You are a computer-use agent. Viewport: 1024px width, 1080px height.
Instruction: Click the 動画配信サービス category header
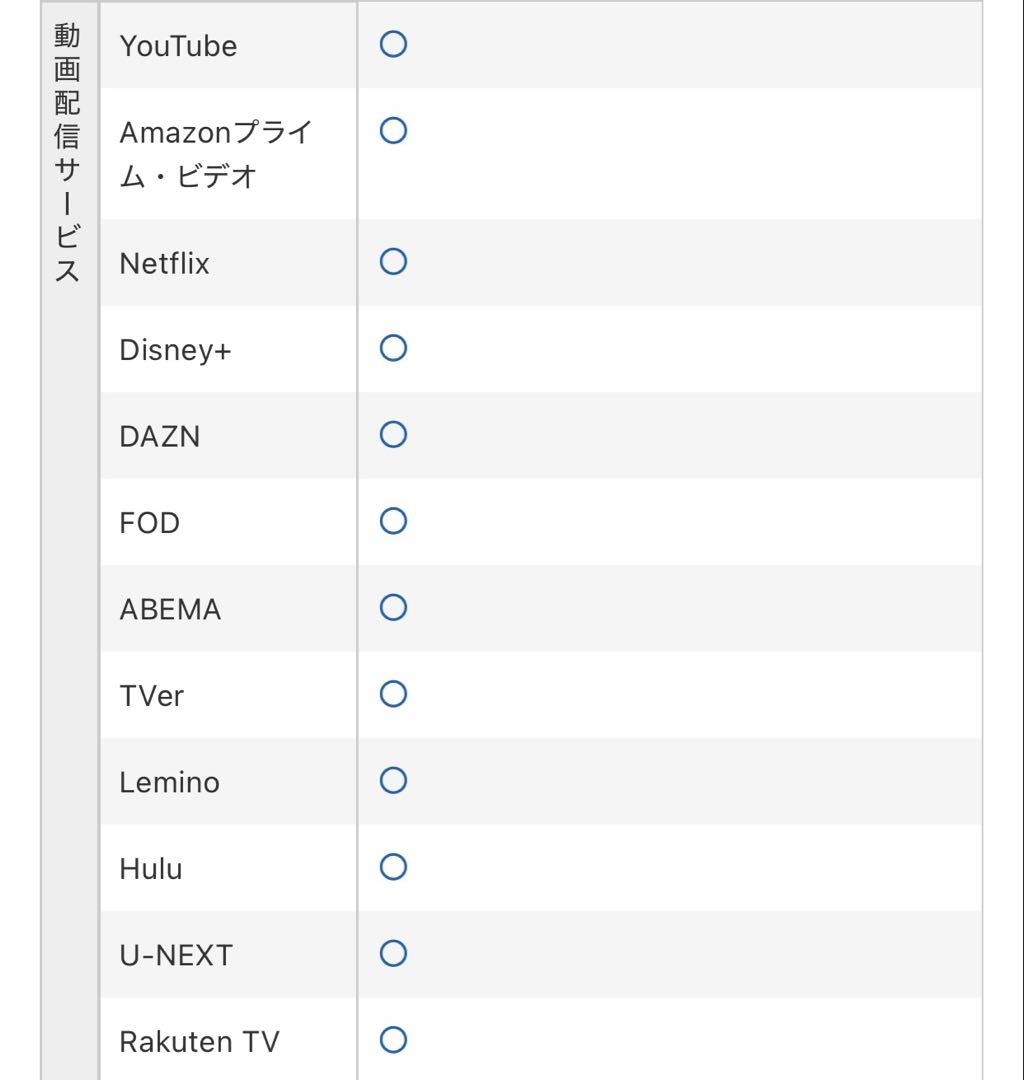pos(67,155)
